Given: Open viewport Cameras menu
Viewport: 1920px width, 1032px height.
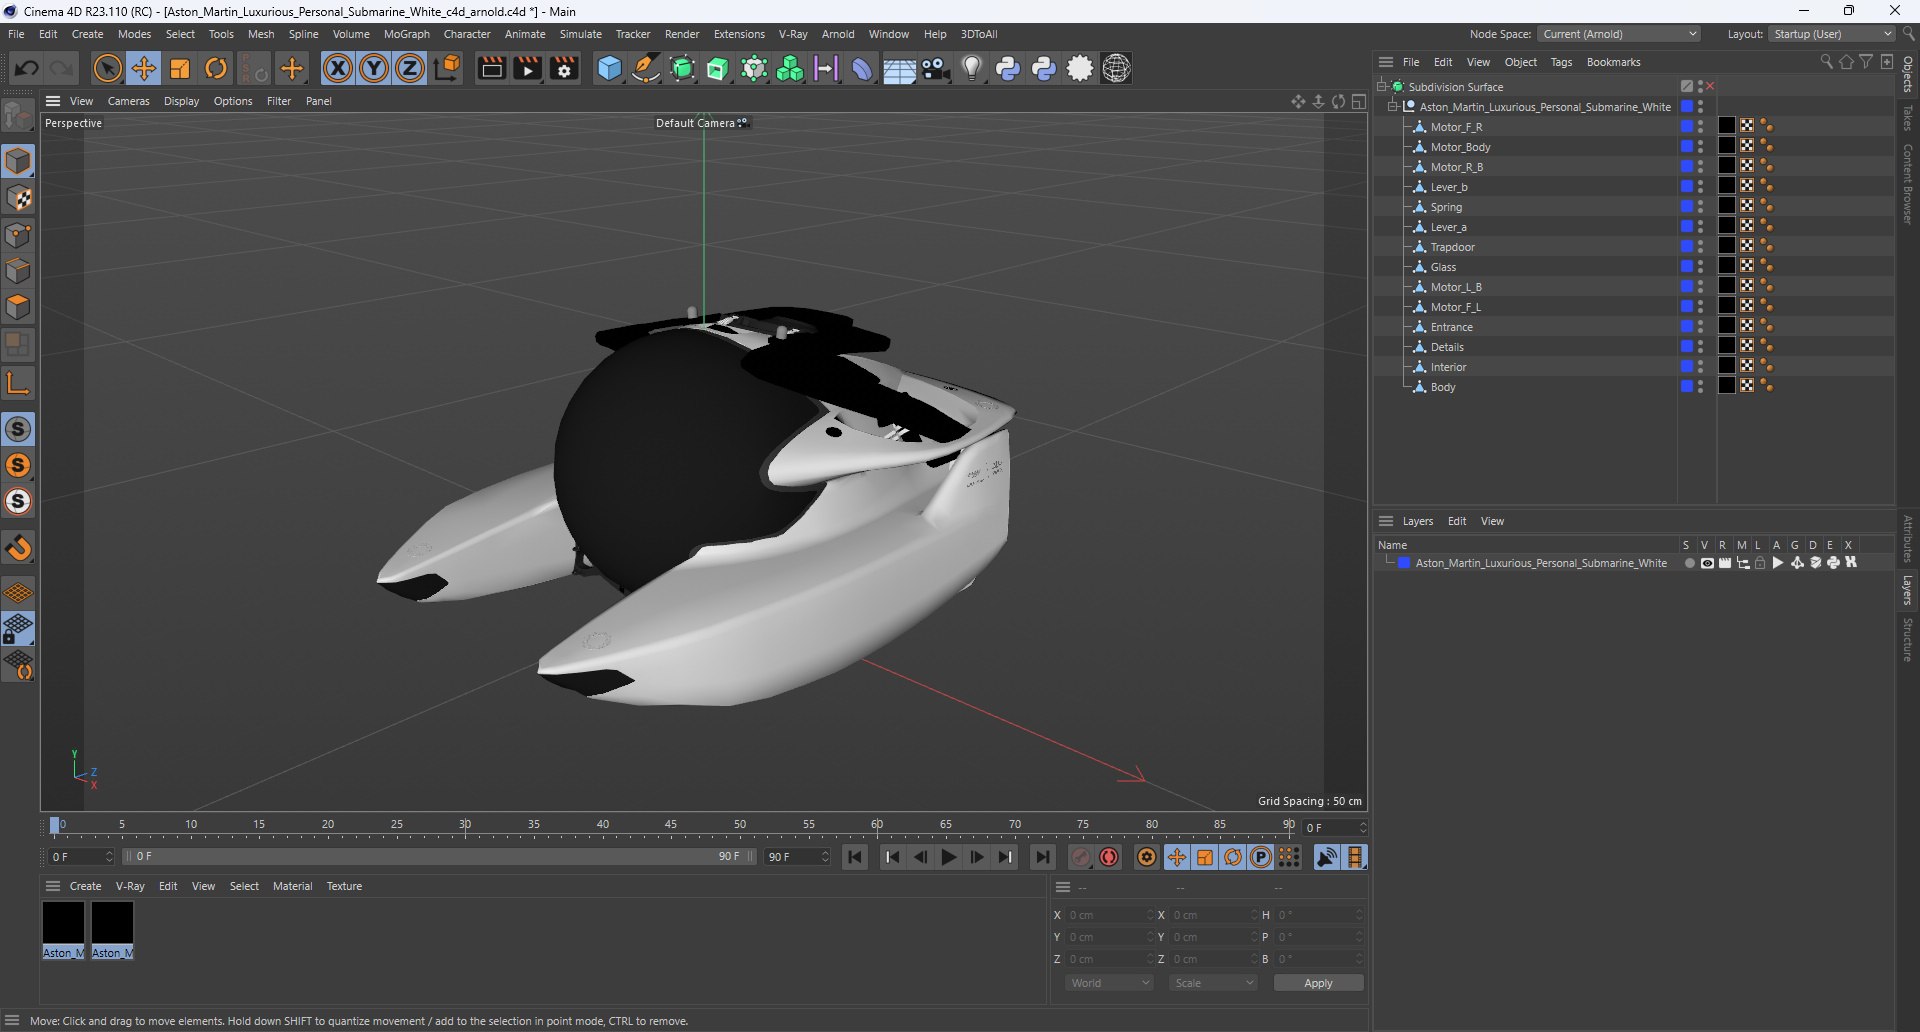Looking at the screenshot, I should (128, 101).
